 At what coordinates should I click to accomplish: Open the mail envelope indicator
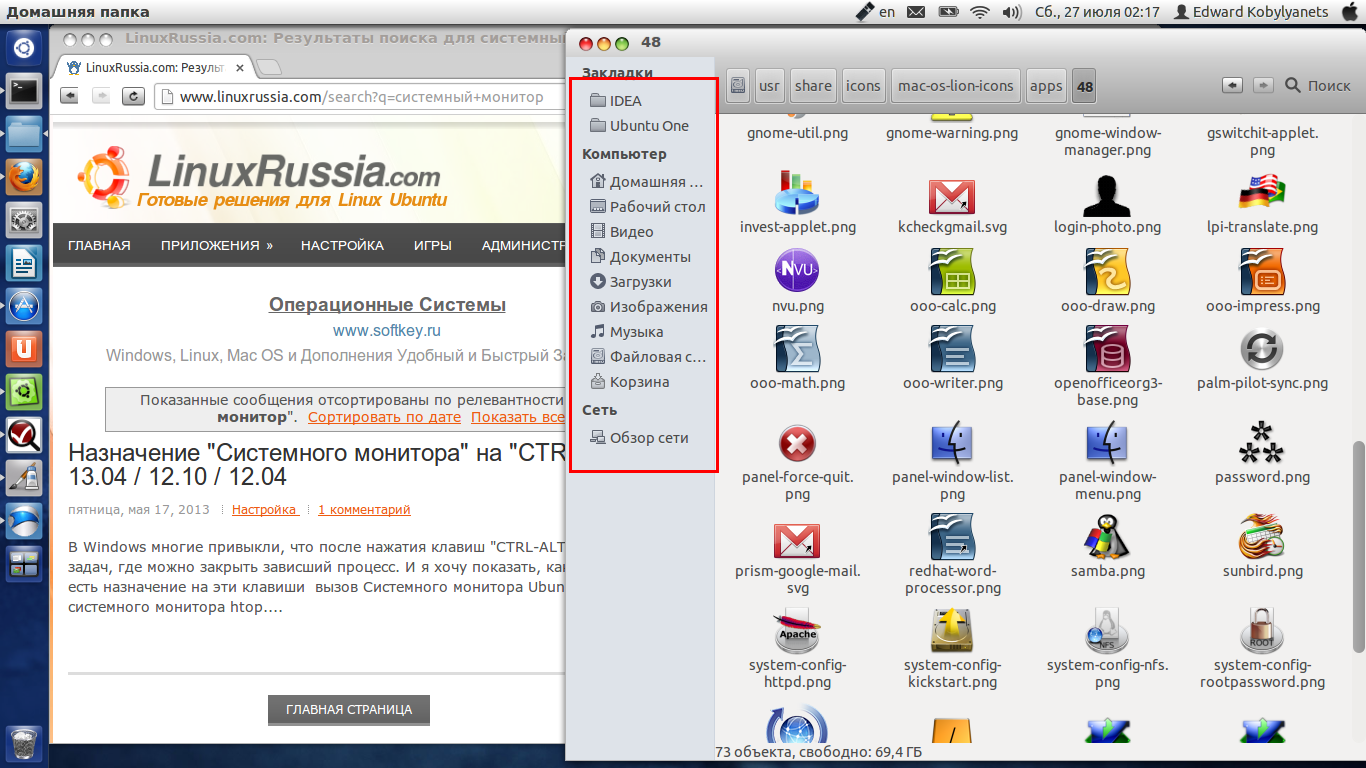[x=916, y=12]
